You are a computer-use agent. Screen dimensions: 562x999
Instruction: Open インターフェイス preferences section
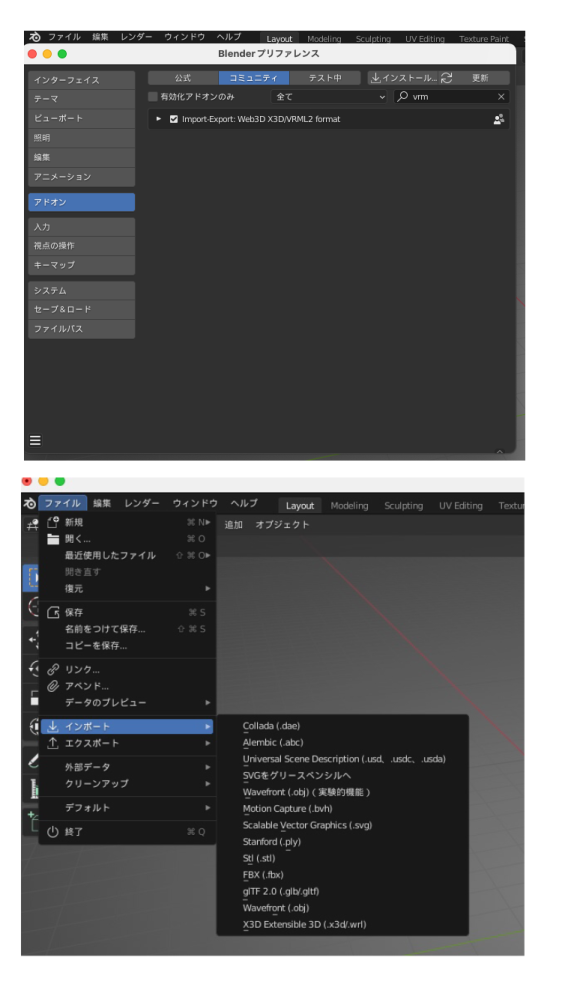(x=82, y=80)
